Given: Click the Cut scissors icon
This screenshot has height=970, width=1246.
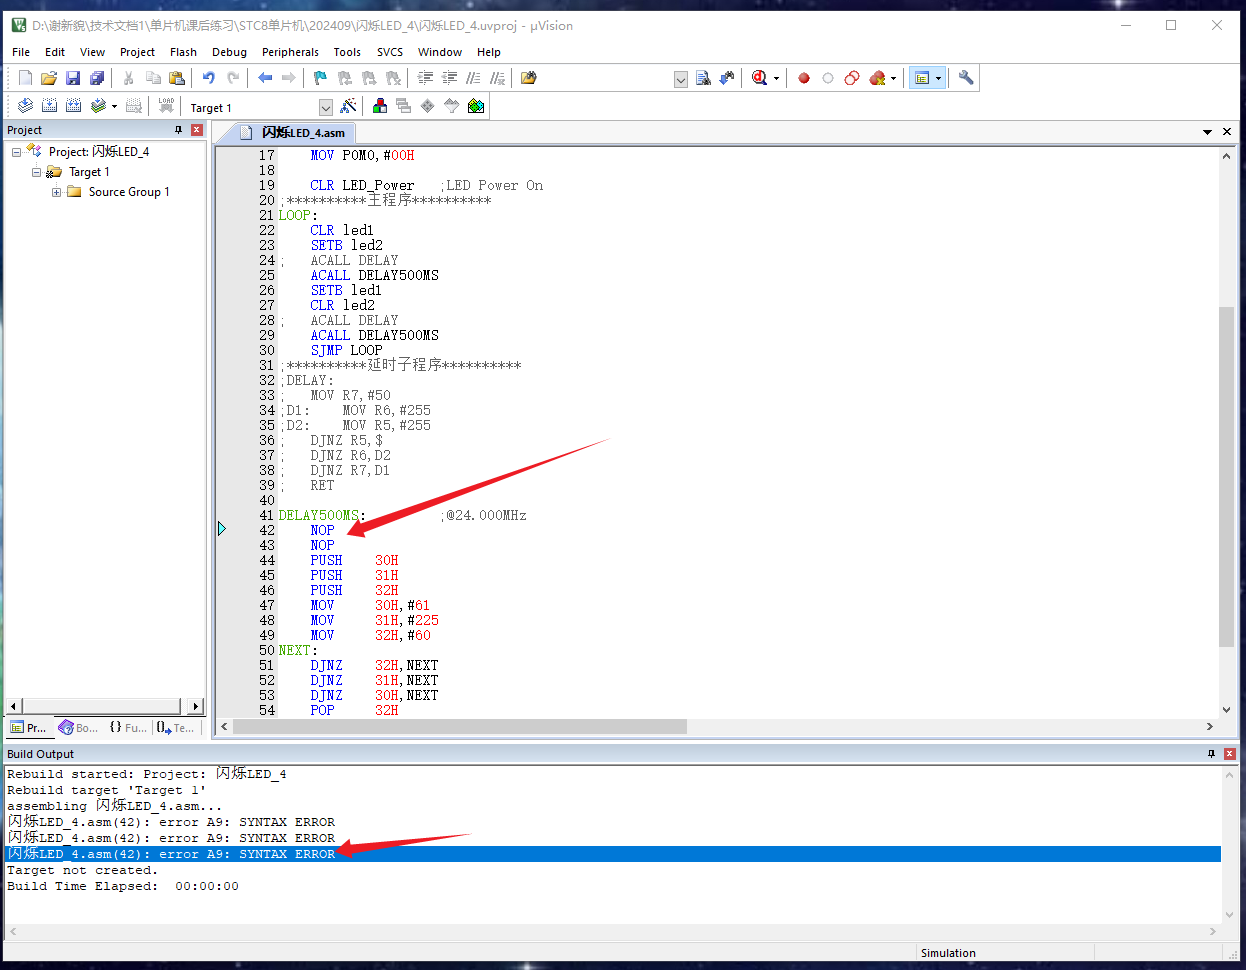Looking at the screenshot, I should pos(129,78).
